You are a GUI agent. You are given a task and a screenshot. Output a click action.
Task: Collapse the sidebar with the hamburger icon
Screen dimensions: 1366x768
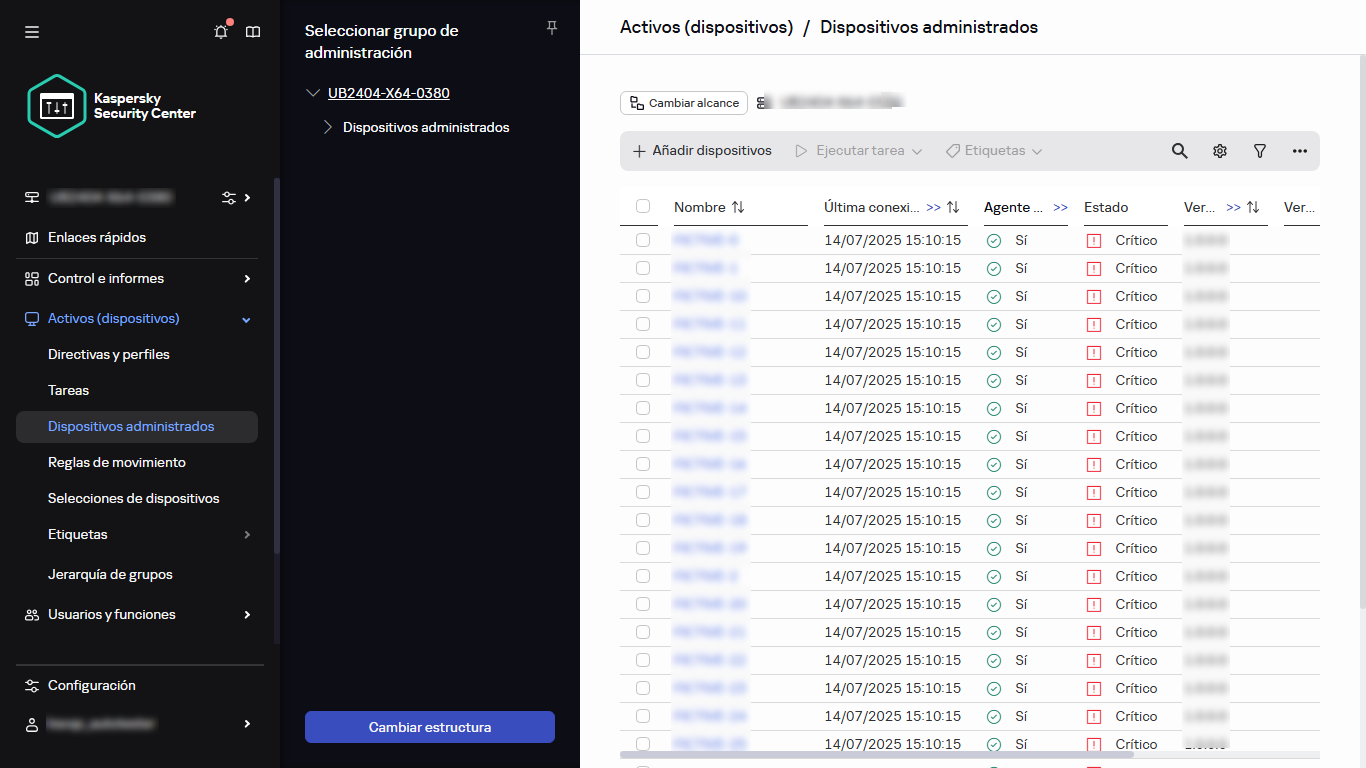tap(32, 32)
